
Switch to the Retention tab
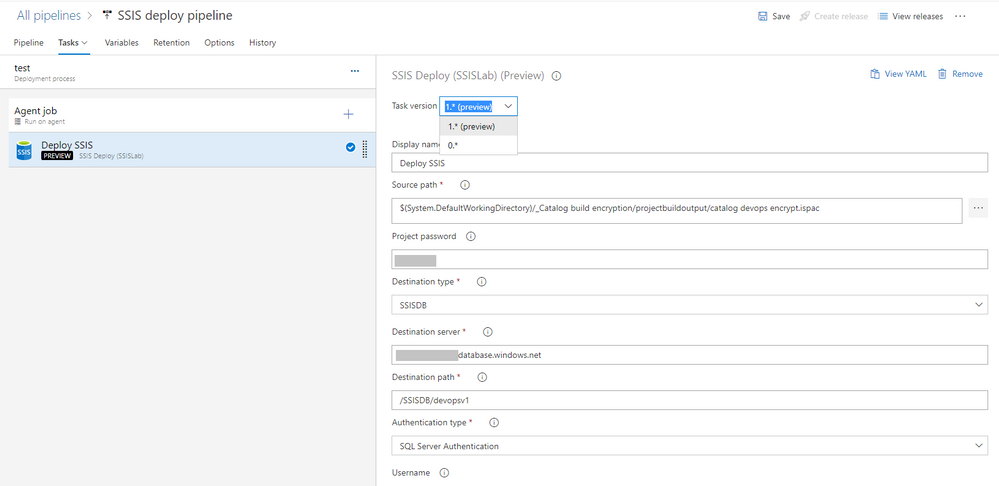(x=171, y=43)
